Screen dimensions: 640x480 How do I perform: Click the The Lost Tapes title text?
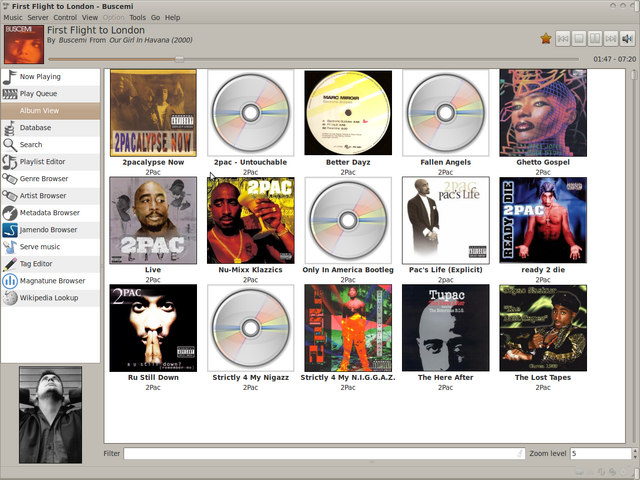(x=543, y=378)
